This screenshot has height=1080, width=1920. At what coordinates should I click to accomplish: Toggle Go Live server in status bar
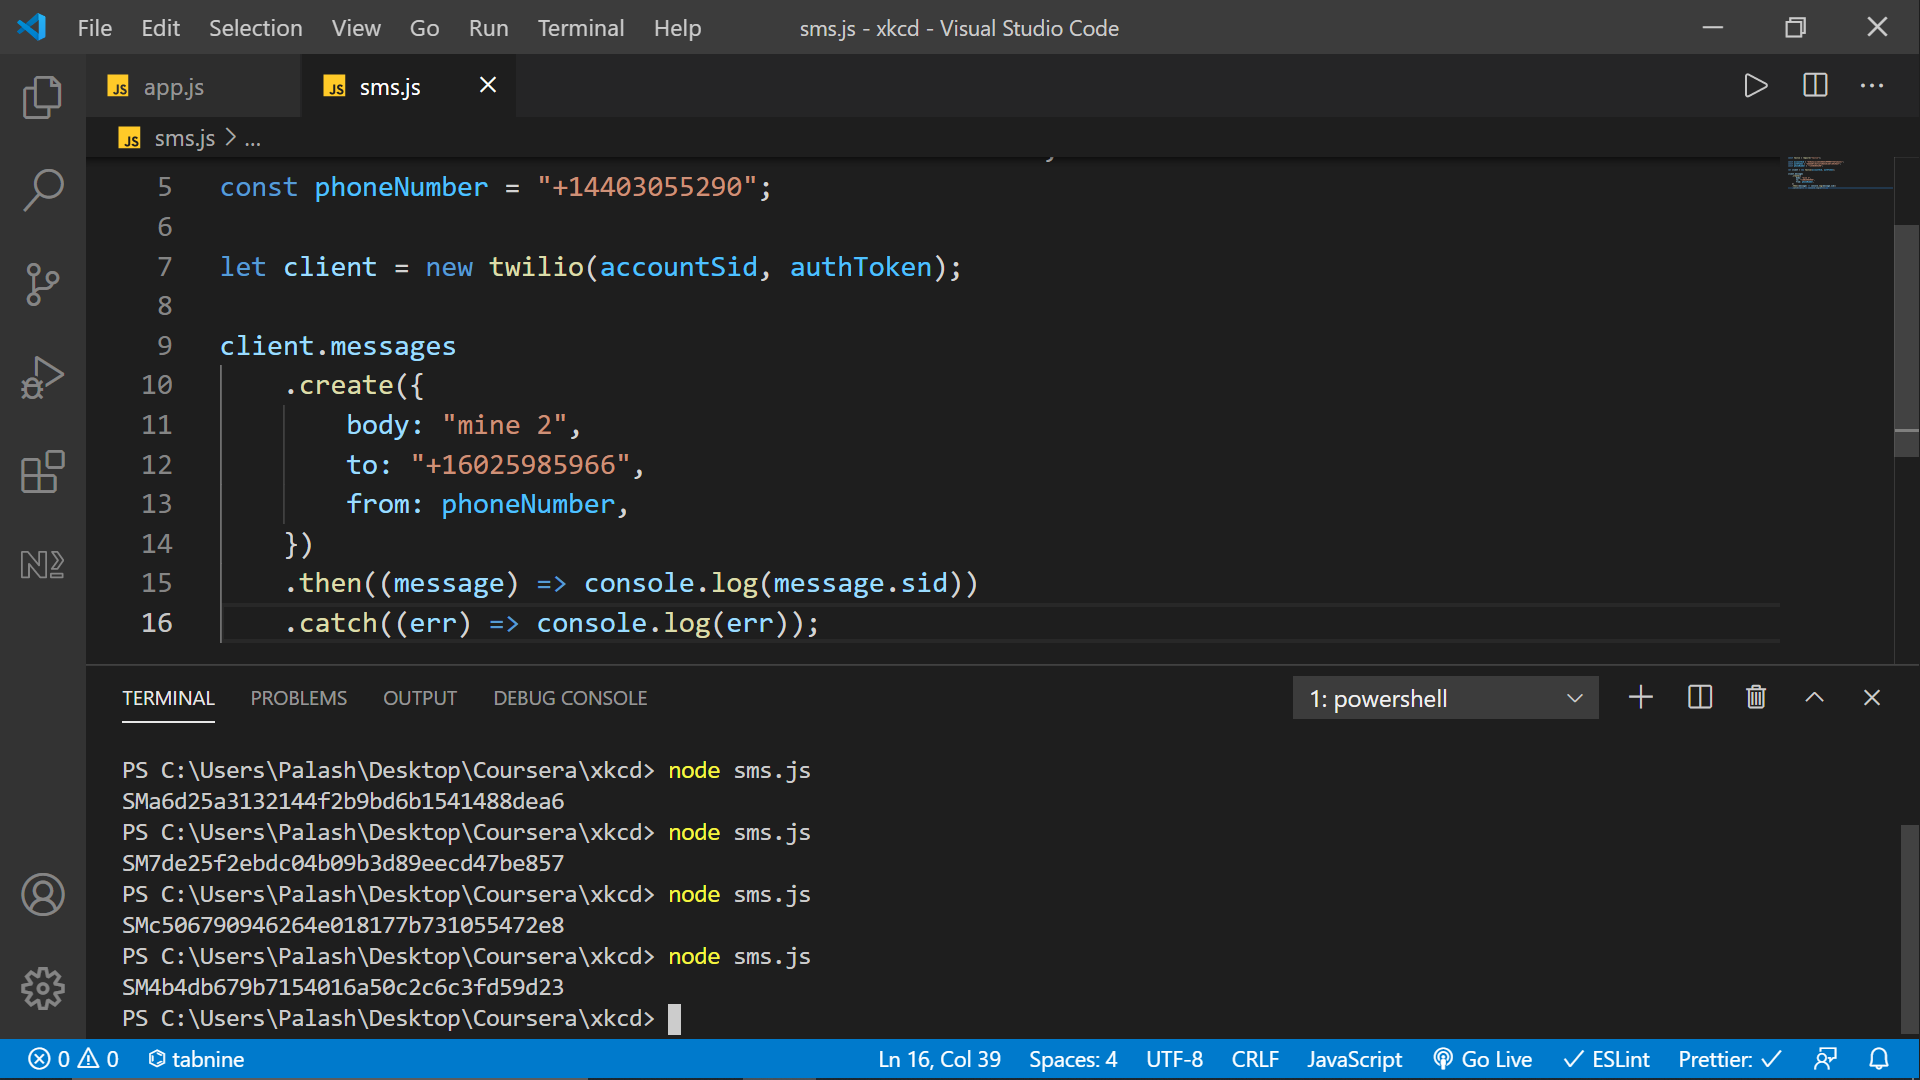point(1483,1059)
